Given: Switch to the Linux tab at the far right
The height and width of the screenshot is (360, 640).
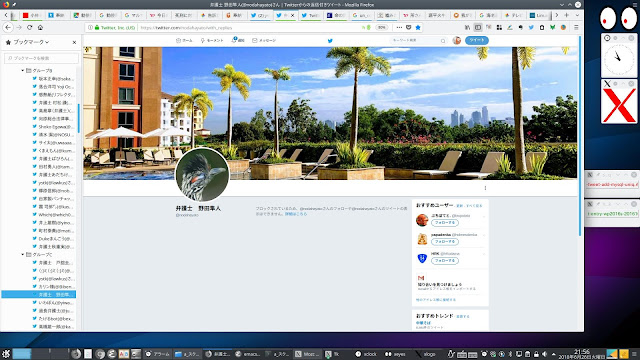Looking at the screenshot, I should pos(538,16).
